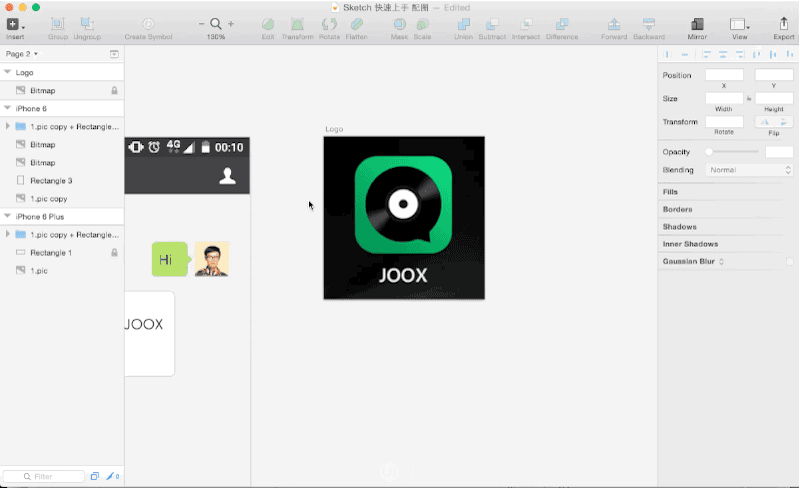
Task: Click the Logo artboard title label
Action: pos(334,129)
